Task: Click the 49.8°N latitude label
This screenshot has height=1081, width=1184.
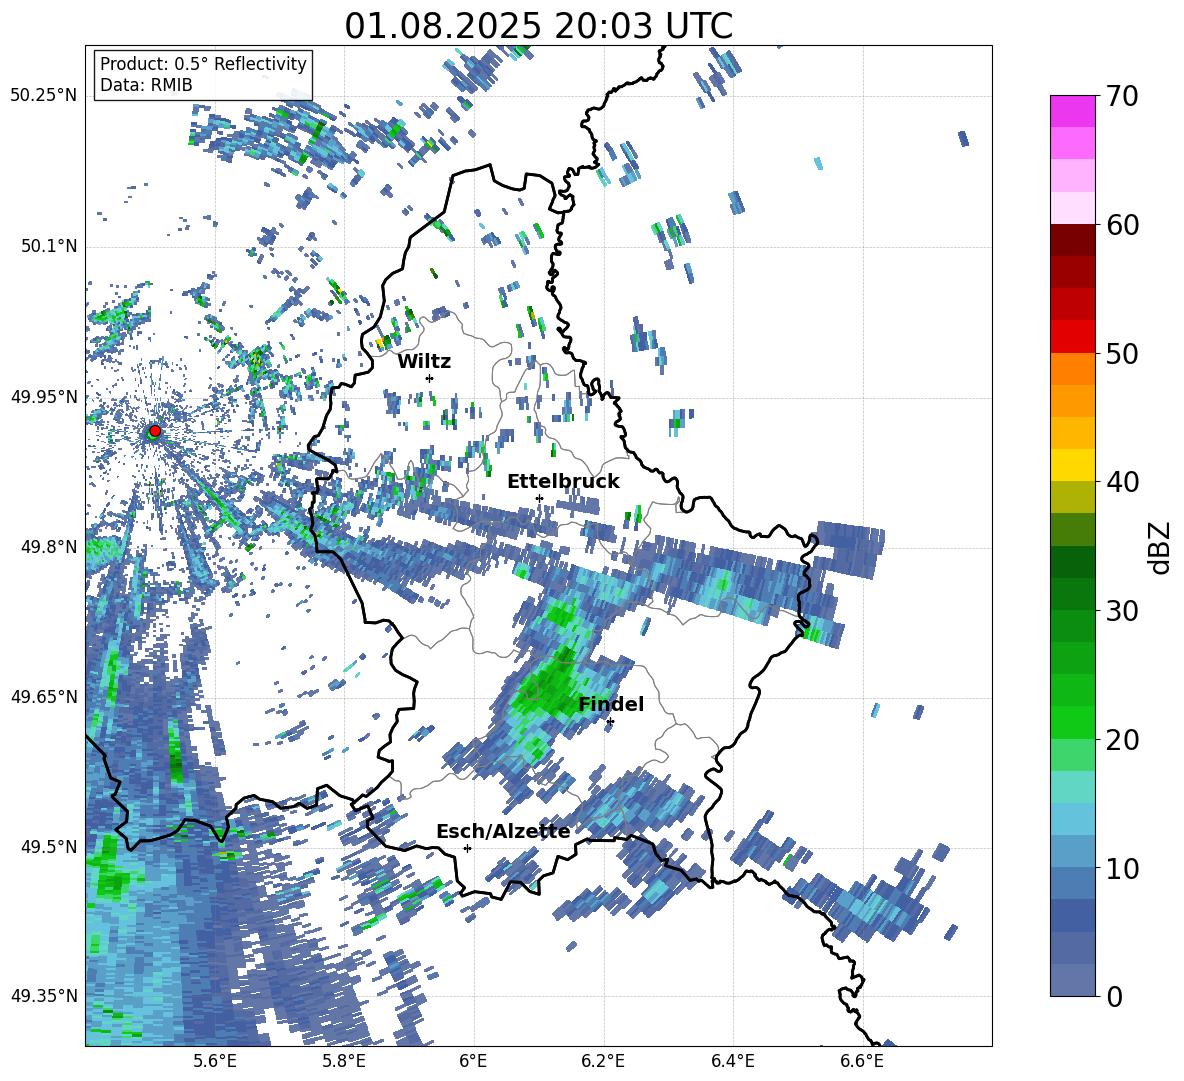Action: [x=49, y=547]
